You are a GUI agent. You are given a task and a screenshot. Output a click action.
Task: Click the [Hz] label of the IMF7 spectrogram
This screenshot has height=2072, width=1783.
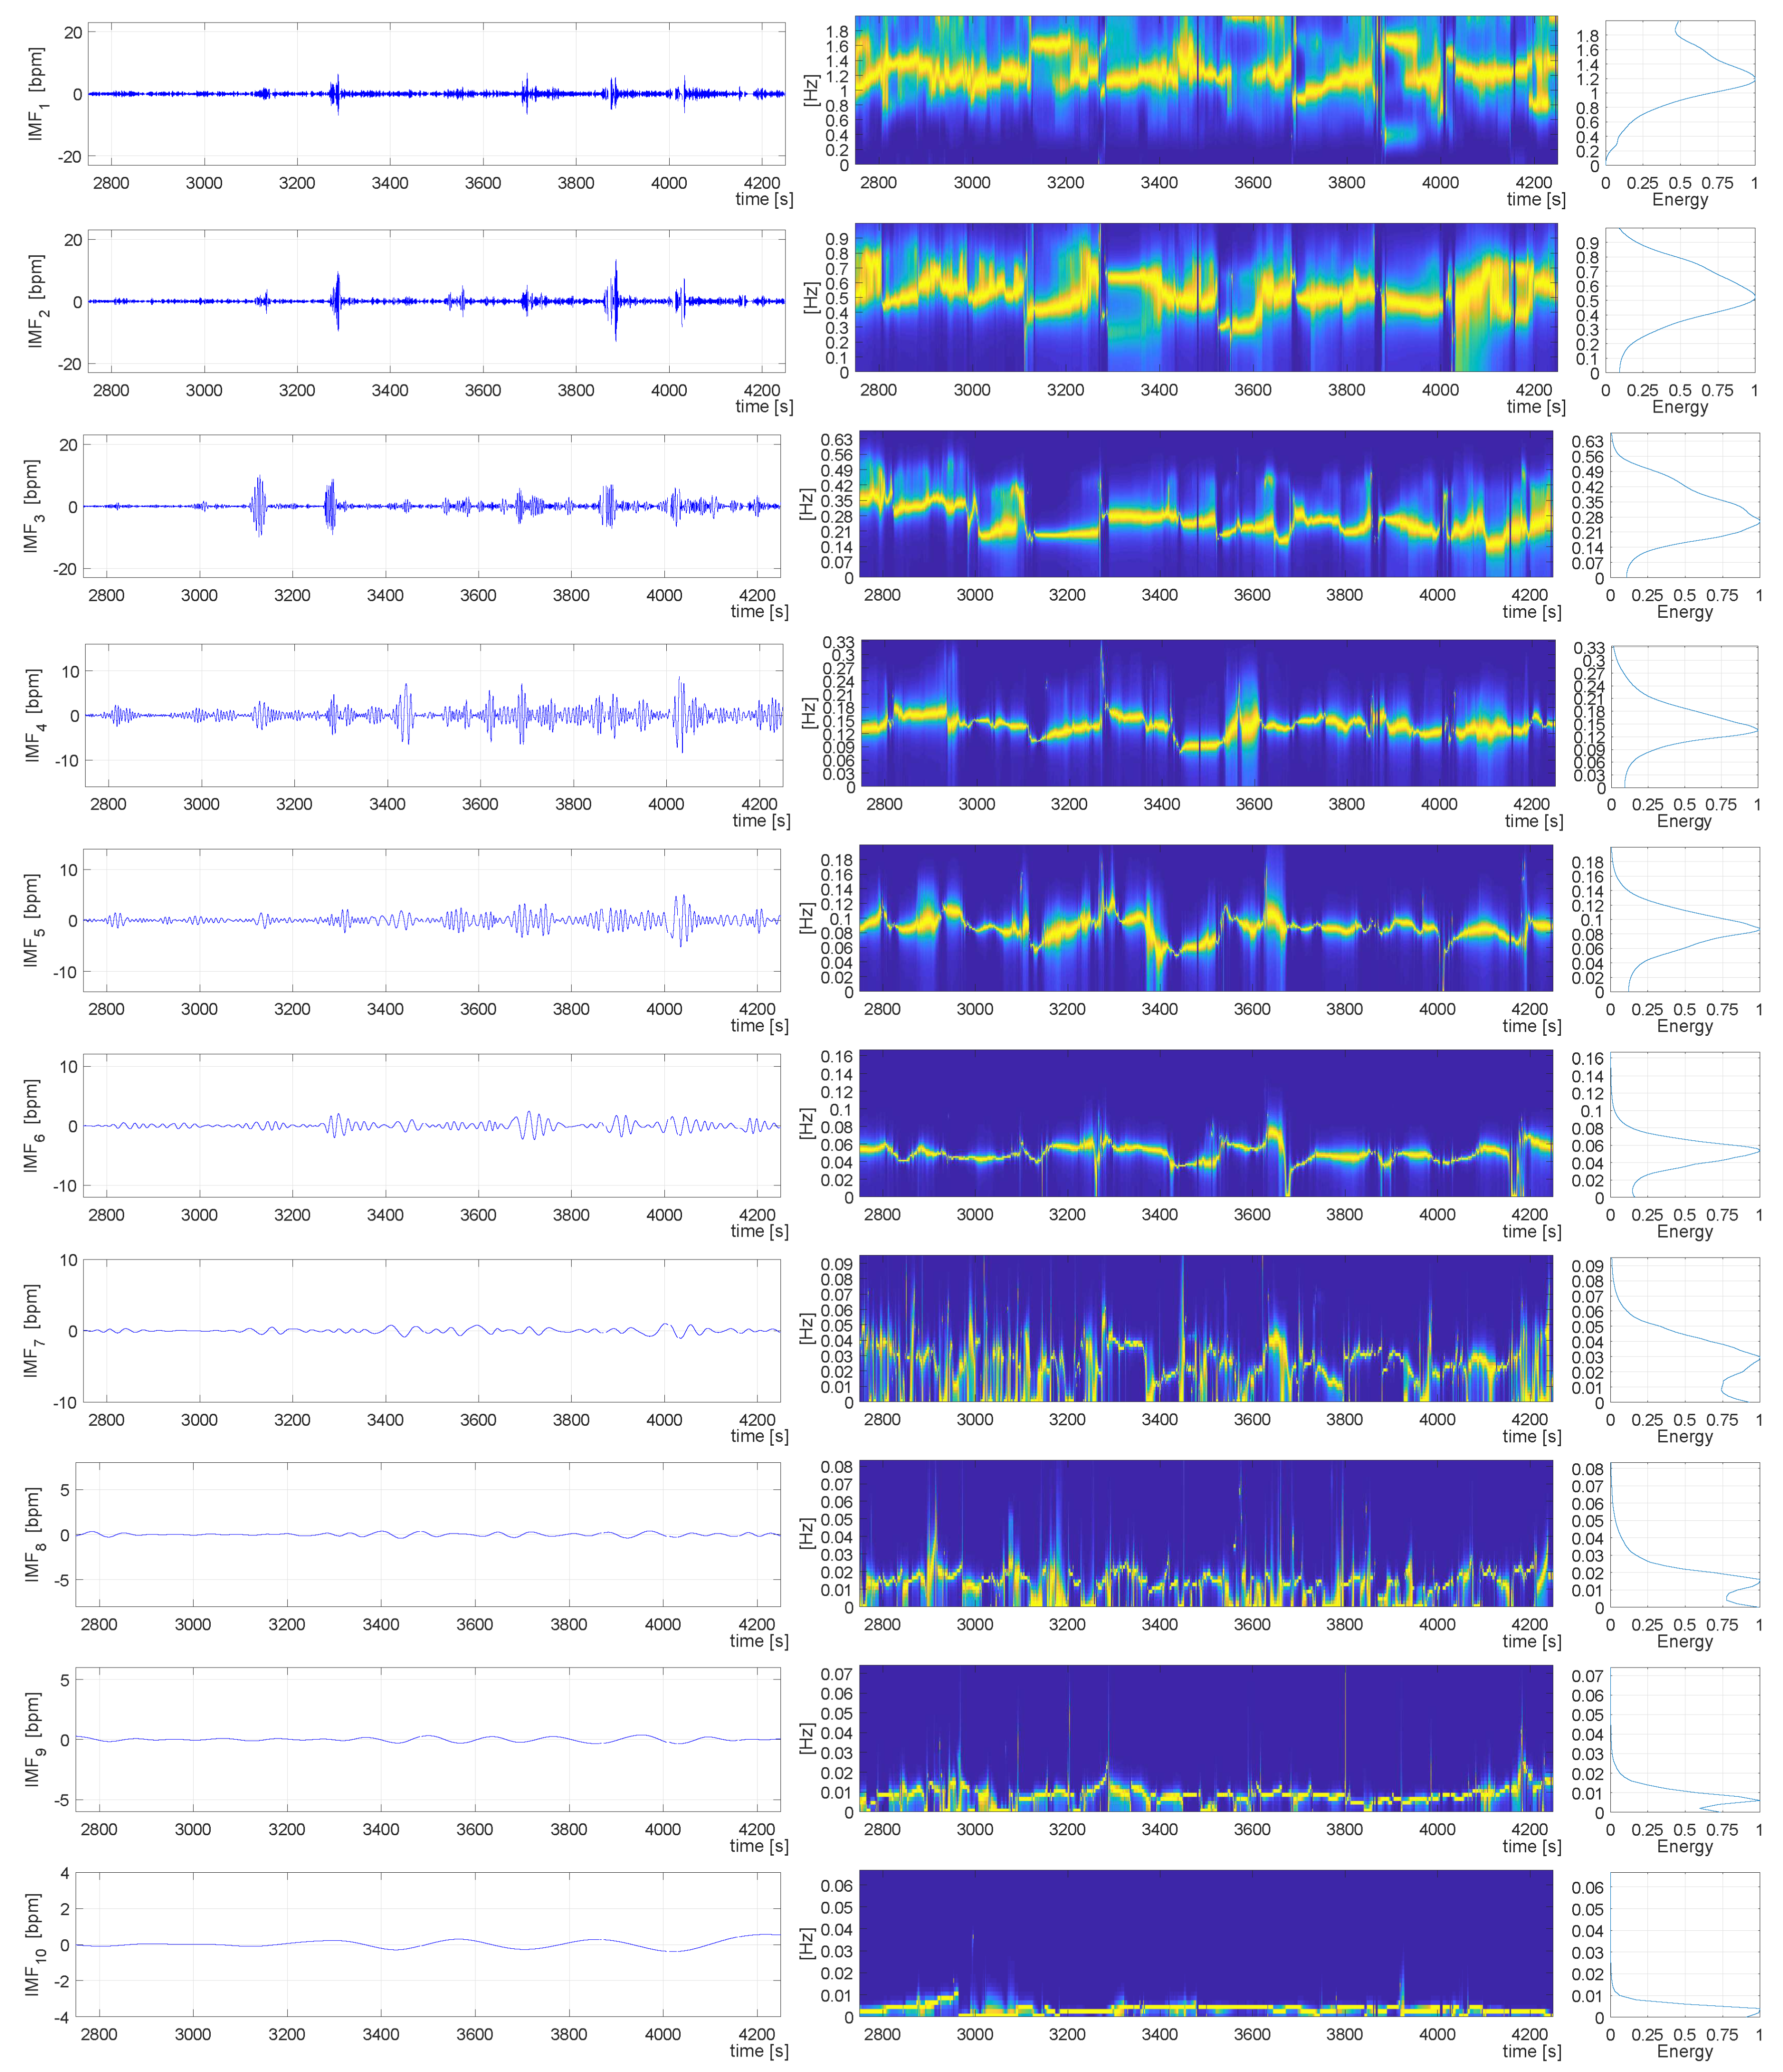(807, 1328)
